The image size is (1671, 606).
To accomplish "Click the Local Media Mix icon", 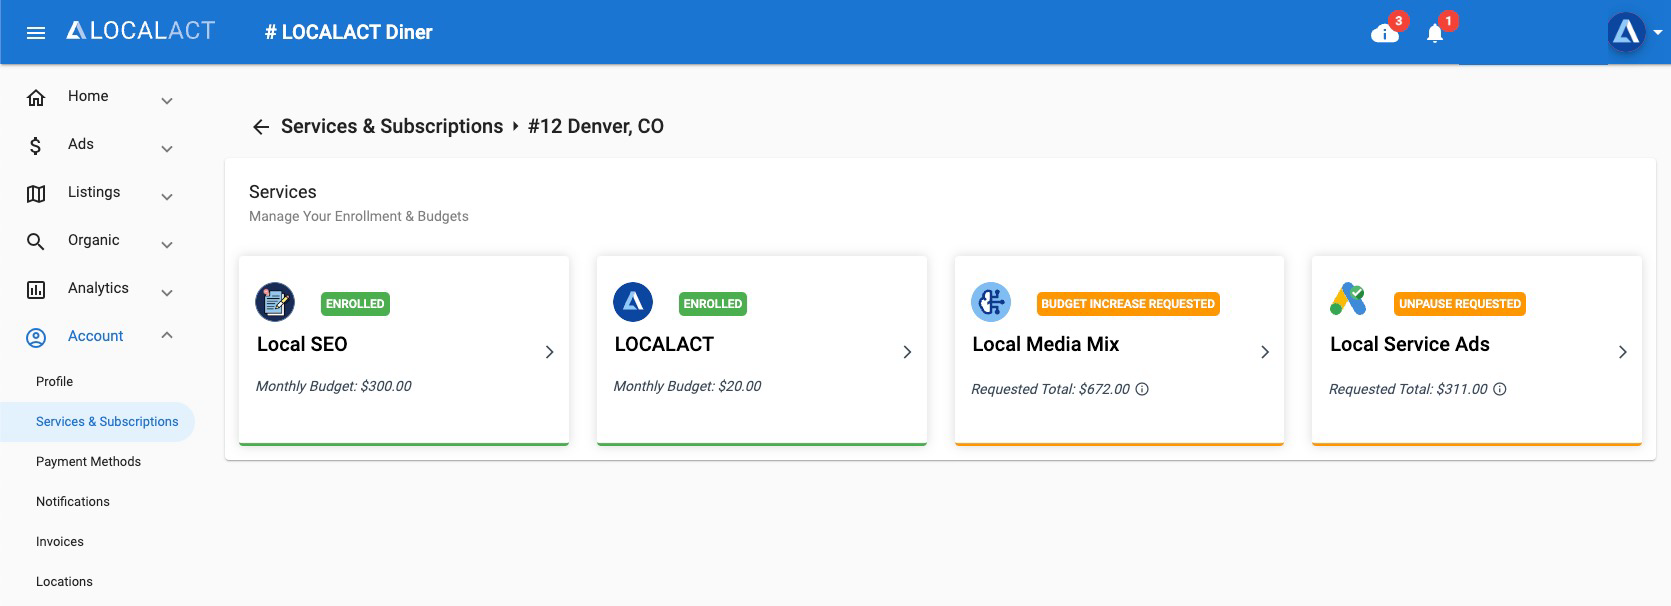I will pyautogui.click(x=991, y=302).
